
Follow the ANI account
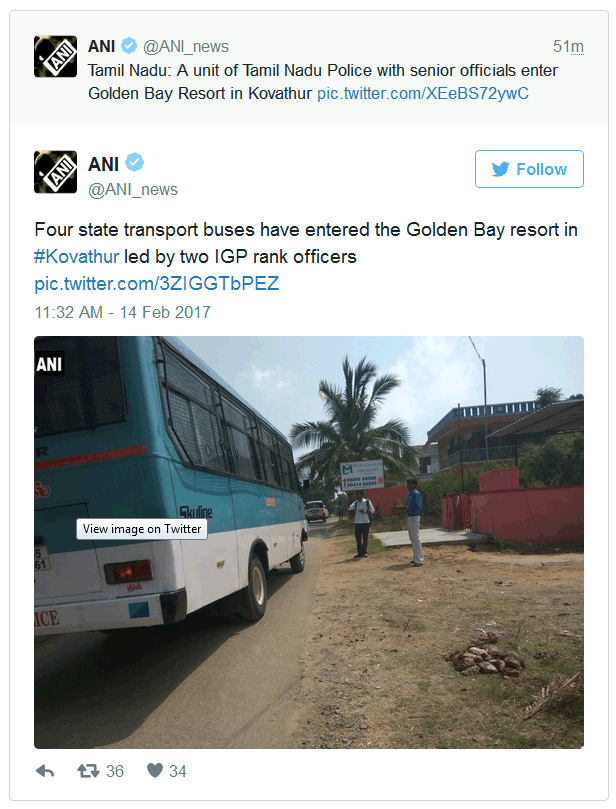[x=529, y=169]
